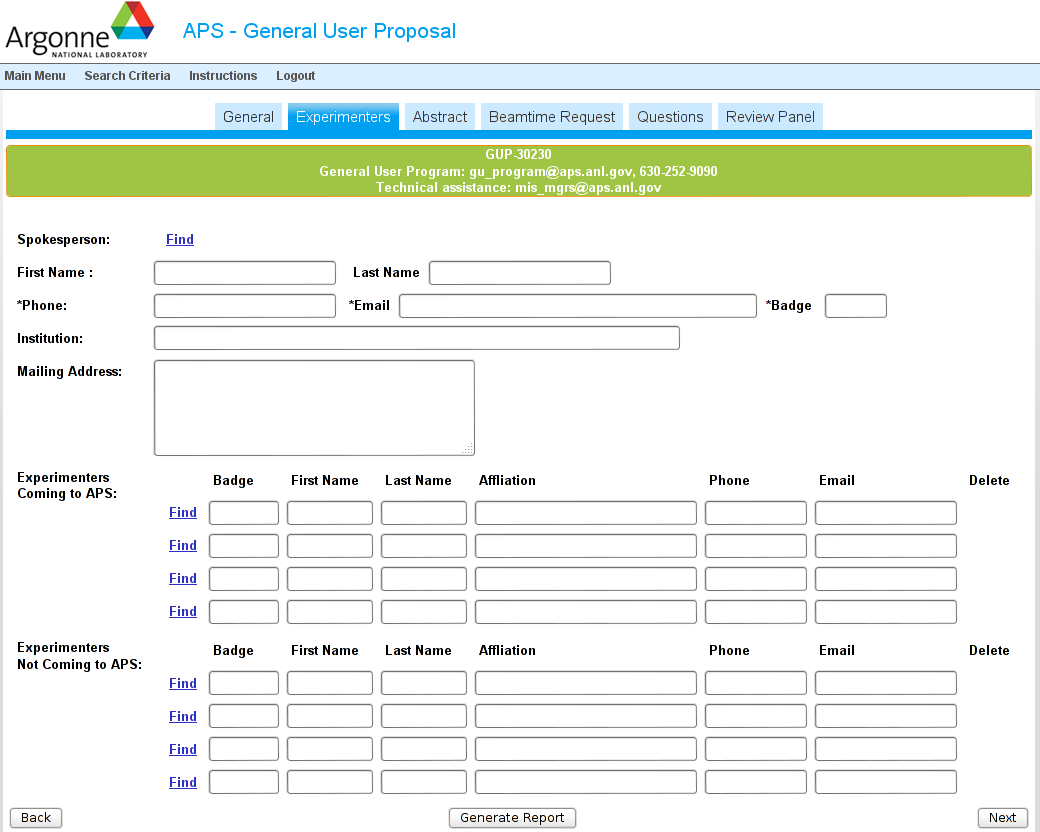Go to the Questions tab

pos(670,117)
